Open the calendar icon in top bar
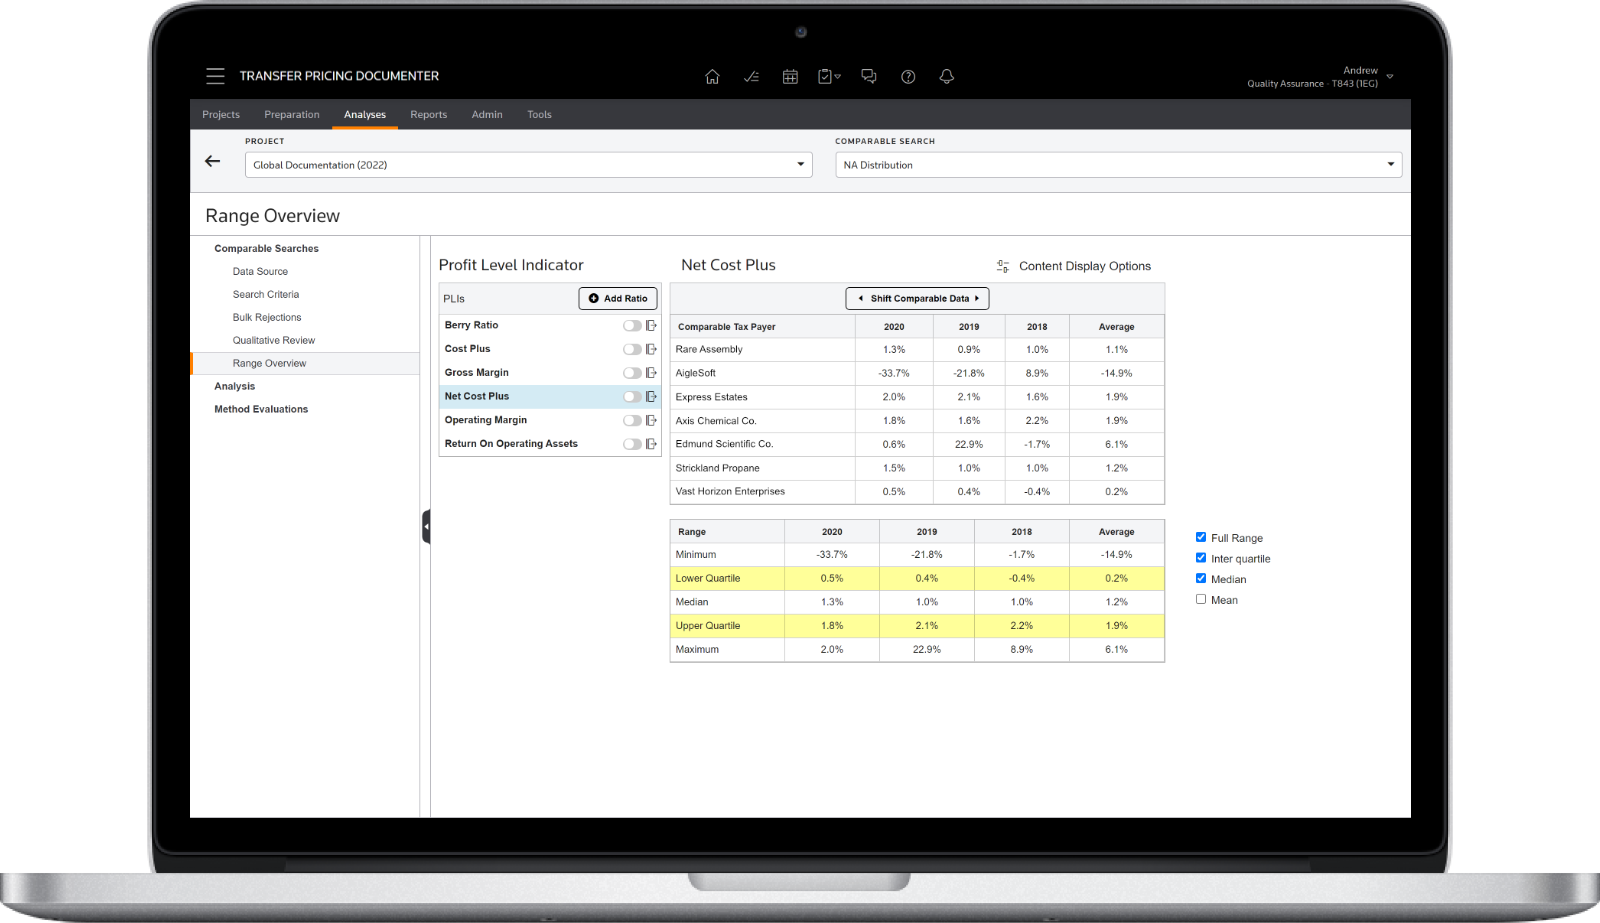Screen dimensions: 1600x923 [790, 77]
